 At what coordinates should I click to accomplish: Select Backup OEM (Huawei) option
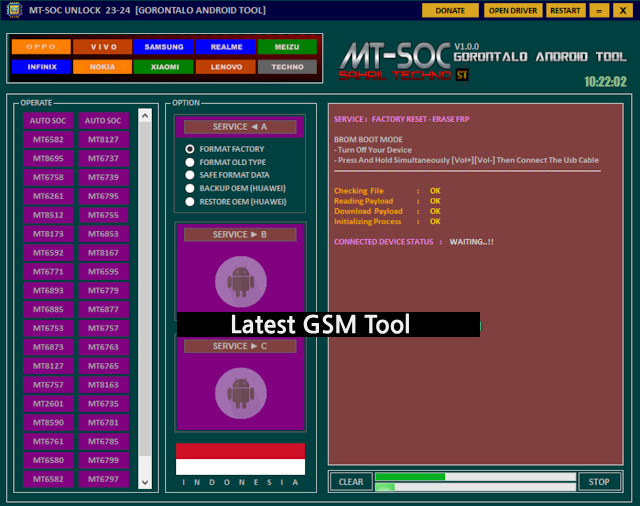tap(190, 188)
